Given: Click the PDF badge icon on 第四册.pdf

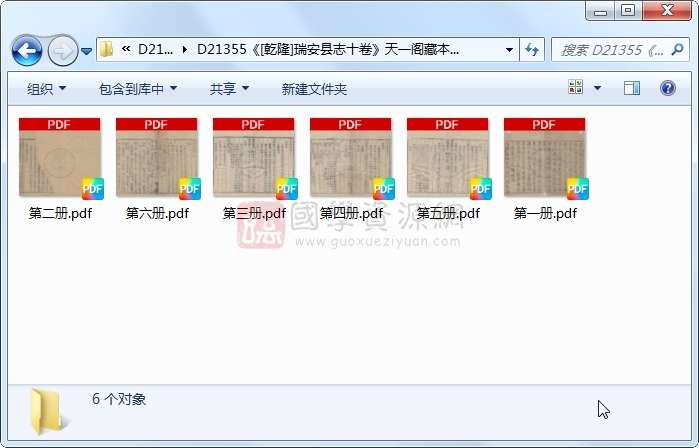Looking at the screenshot, I should pos(384,189).
